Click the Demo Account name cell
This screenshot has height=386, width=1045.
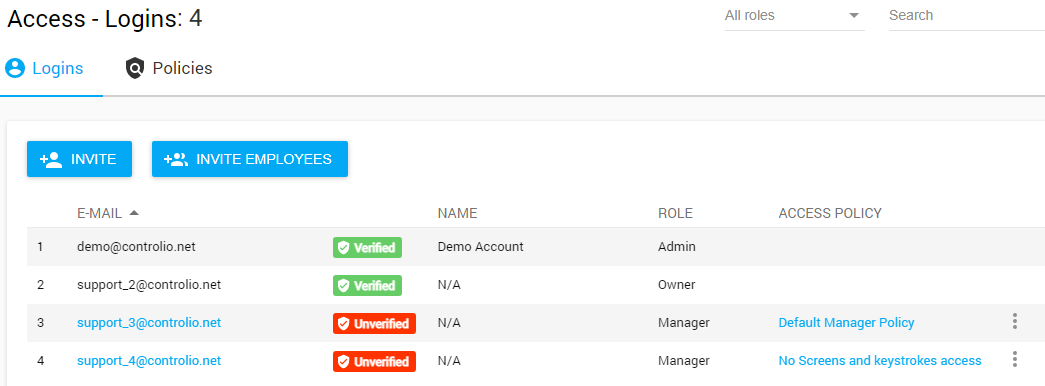pyautogui.click(x=481, y=247)
